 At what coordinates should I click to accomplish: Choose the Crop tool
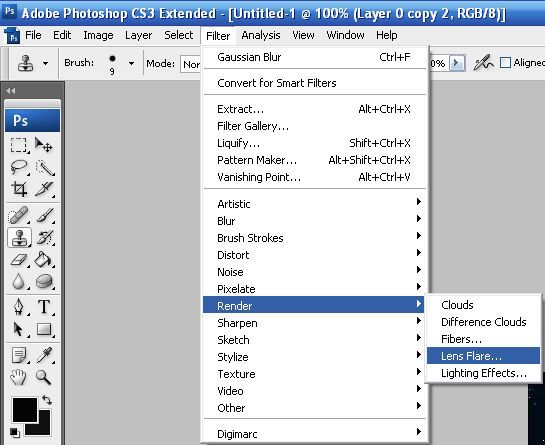point(18,189)
